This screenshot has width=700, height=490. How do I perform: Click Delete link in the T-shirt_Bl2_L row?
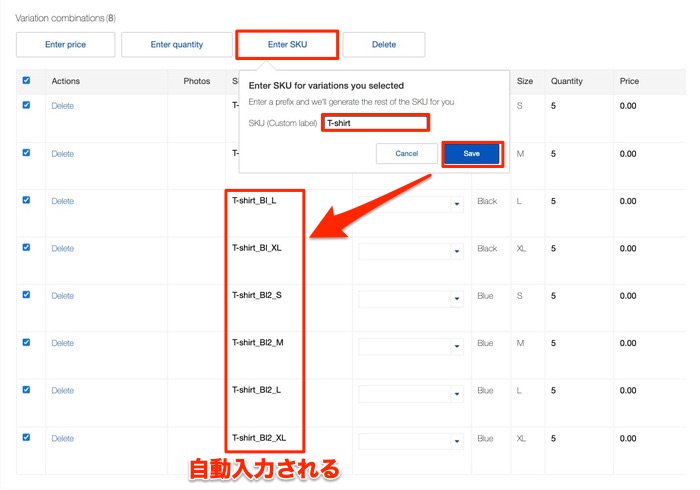tap(62, 391)
